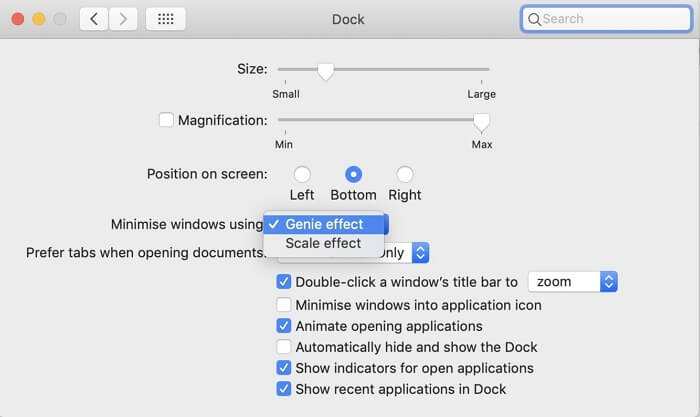This screenshot has width=700, height=417.
Task: Disable Animate opening applications
Action: click(x=284, y=326)
